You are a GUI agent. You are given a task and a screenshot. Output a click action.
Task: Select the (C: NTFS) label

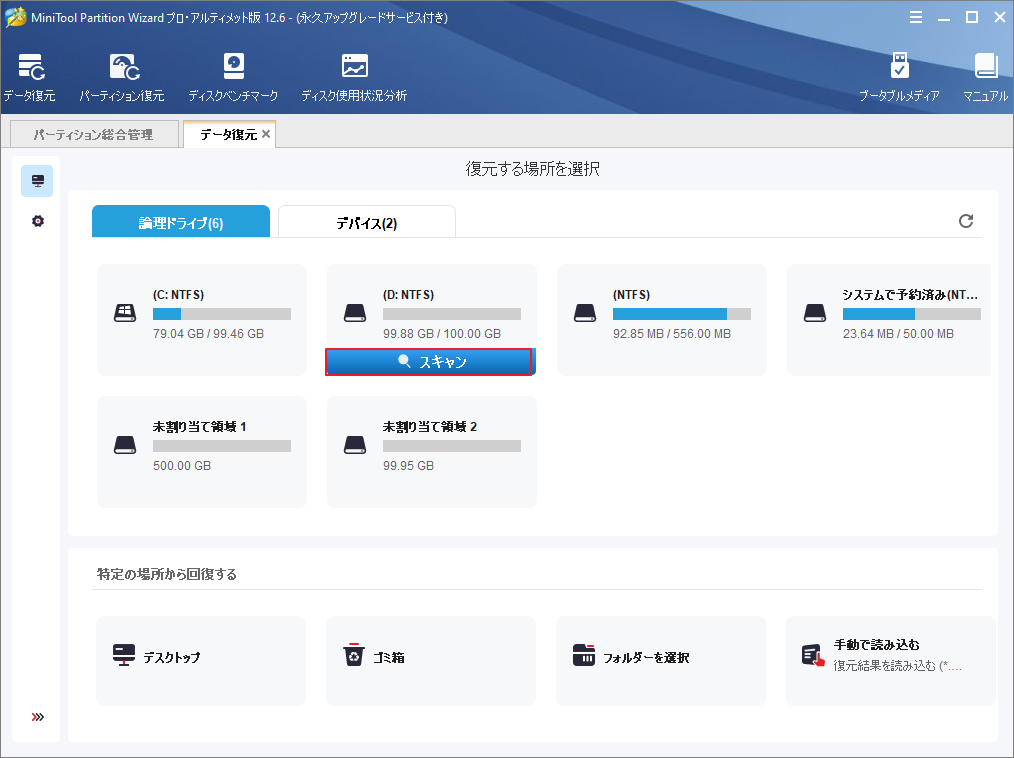pos(178,295)
